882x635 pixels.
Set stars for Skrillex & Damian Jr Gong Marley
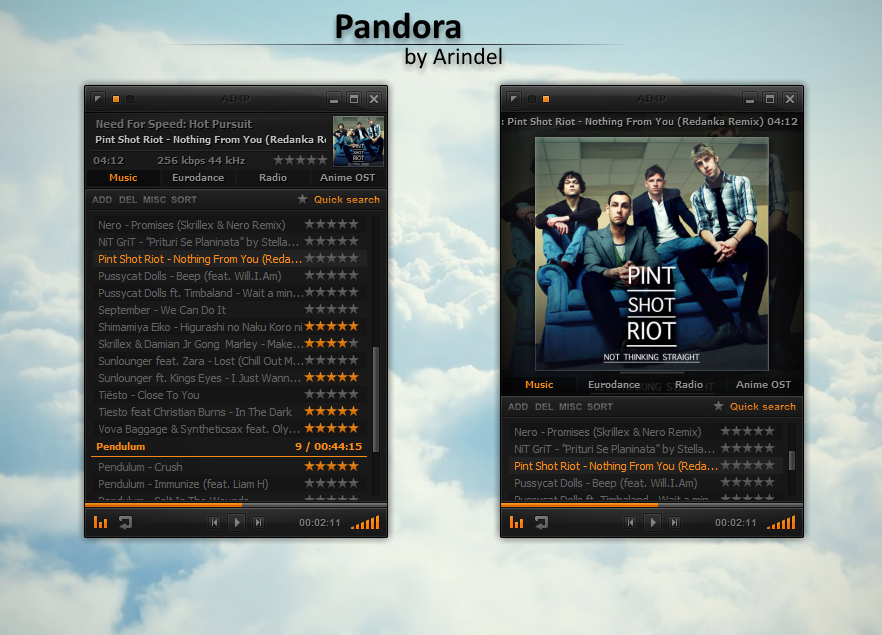coord(331,343)
